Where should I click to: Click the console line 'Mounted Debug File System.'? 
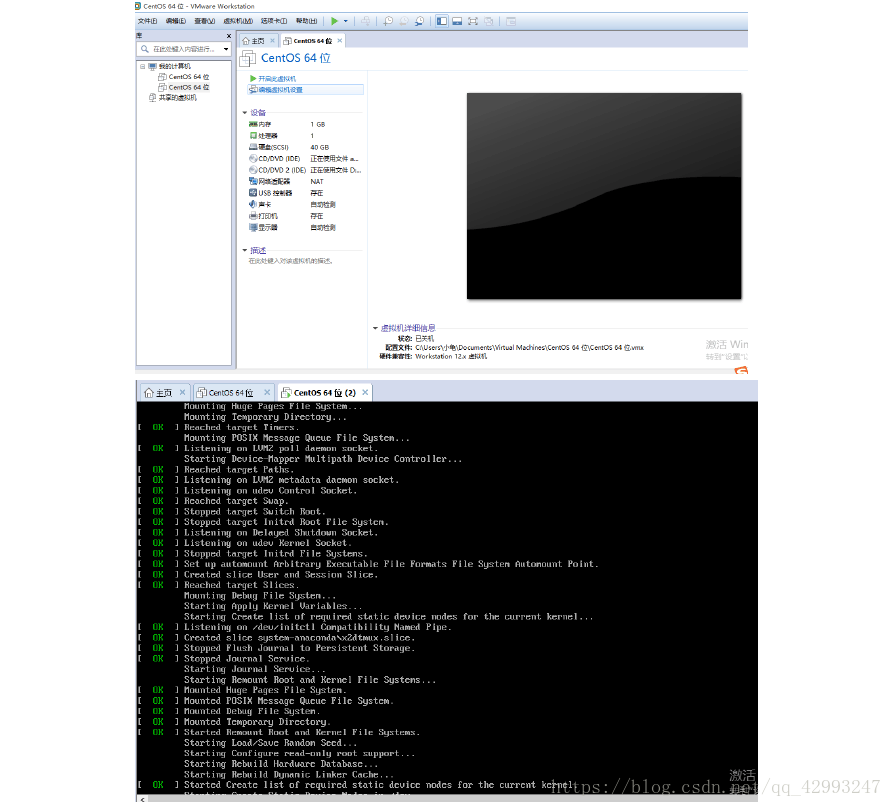251,711
